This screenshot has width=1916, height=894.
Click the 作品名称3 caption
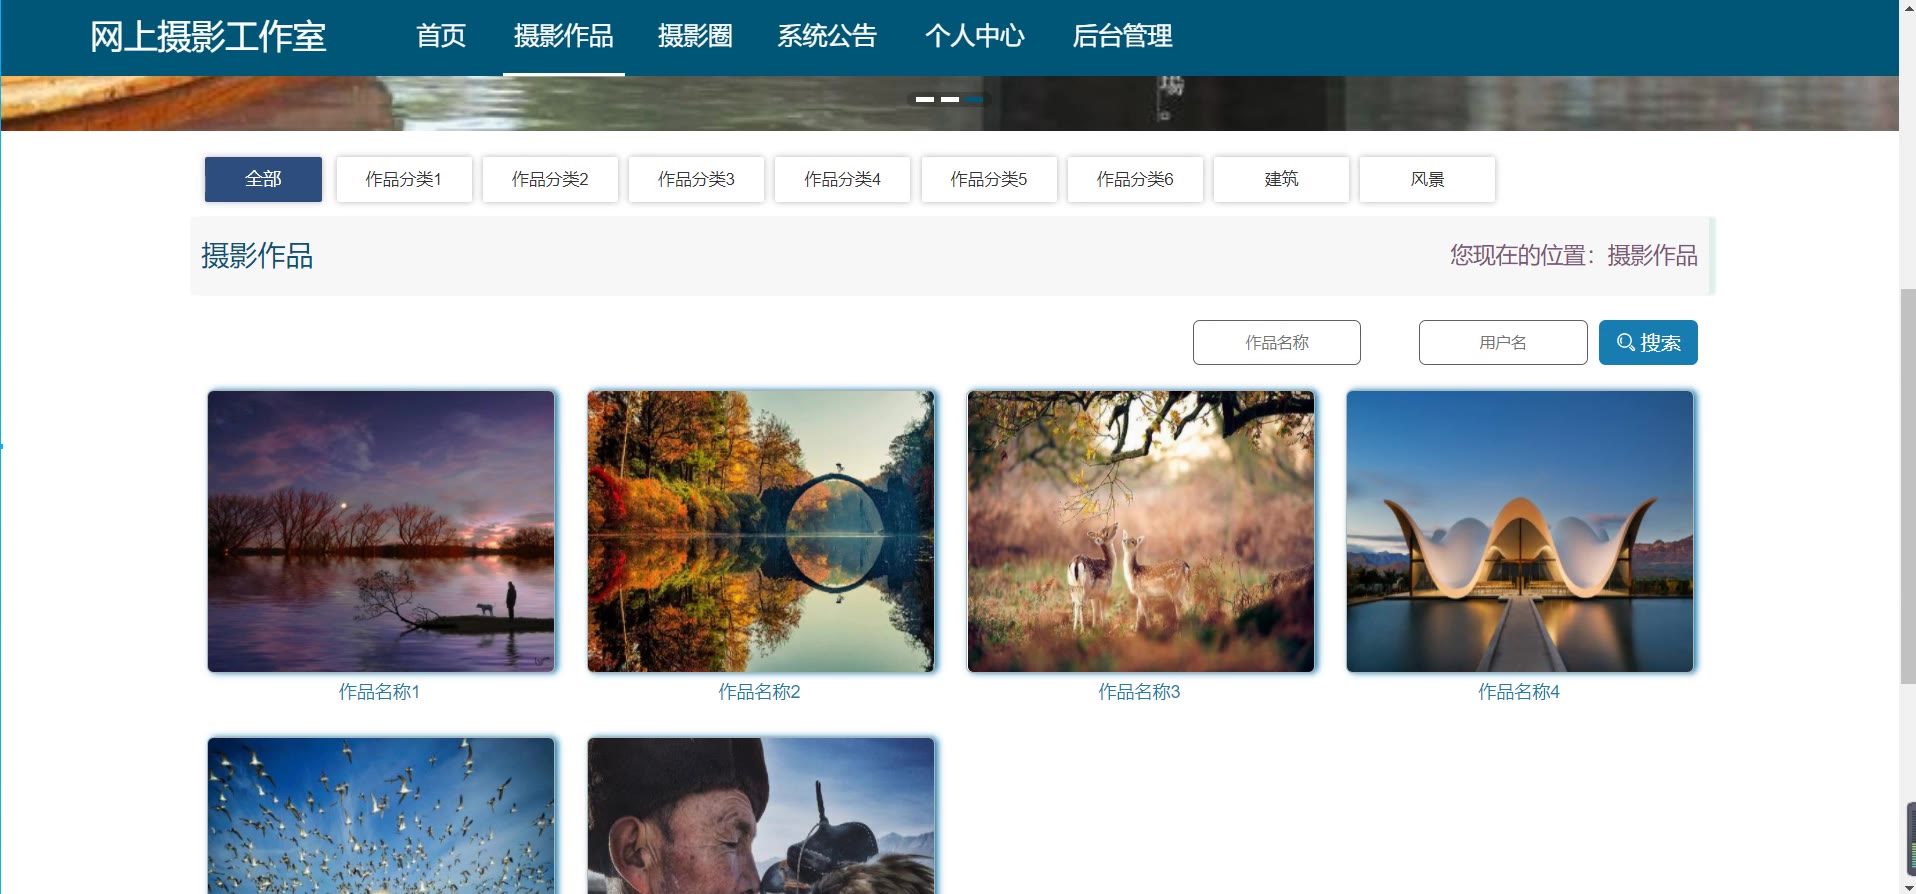click(1139, 692)
